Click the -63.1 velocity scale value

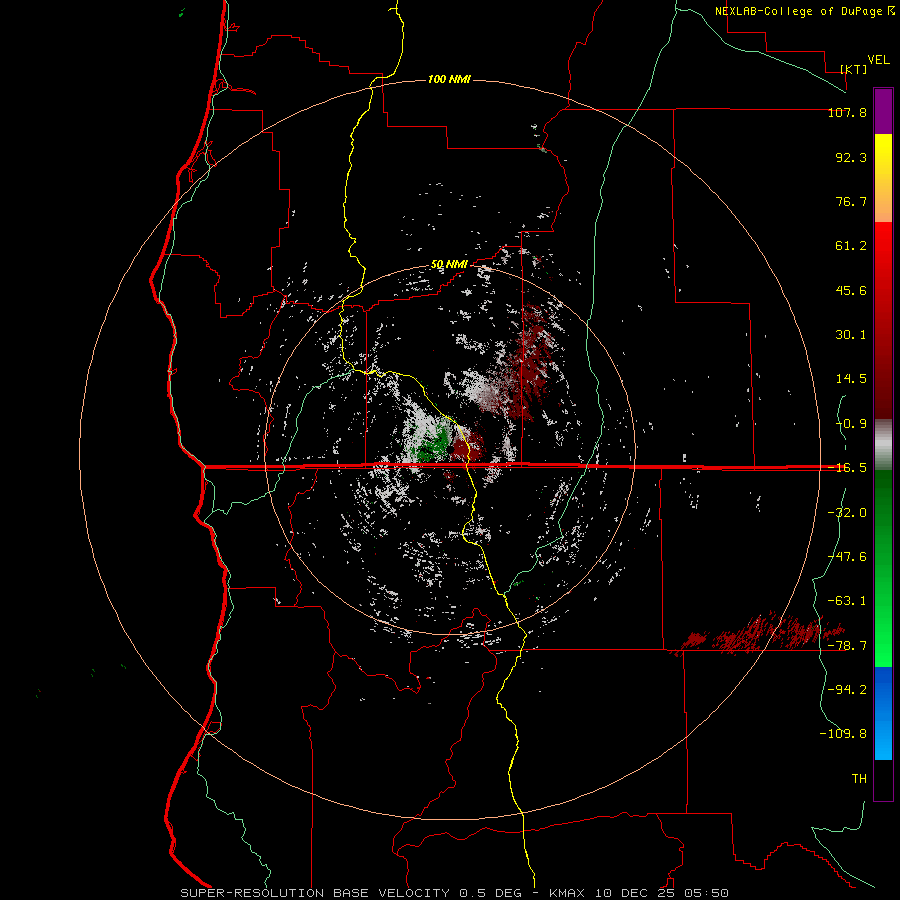pyautogui.click(x=847, y=601)
